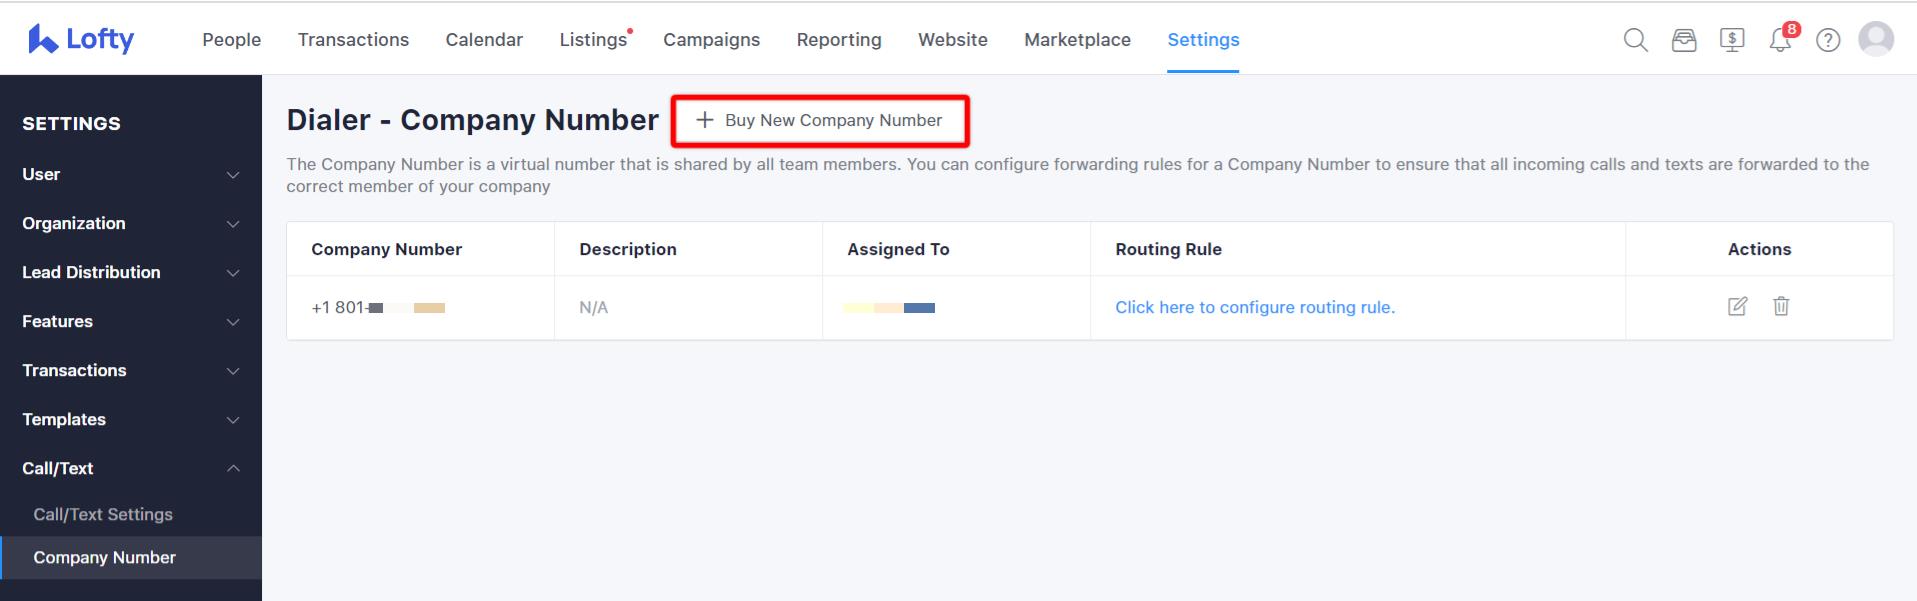Open the search icon
This screenshot has width=1917, height=601.
coord(1634,39)
